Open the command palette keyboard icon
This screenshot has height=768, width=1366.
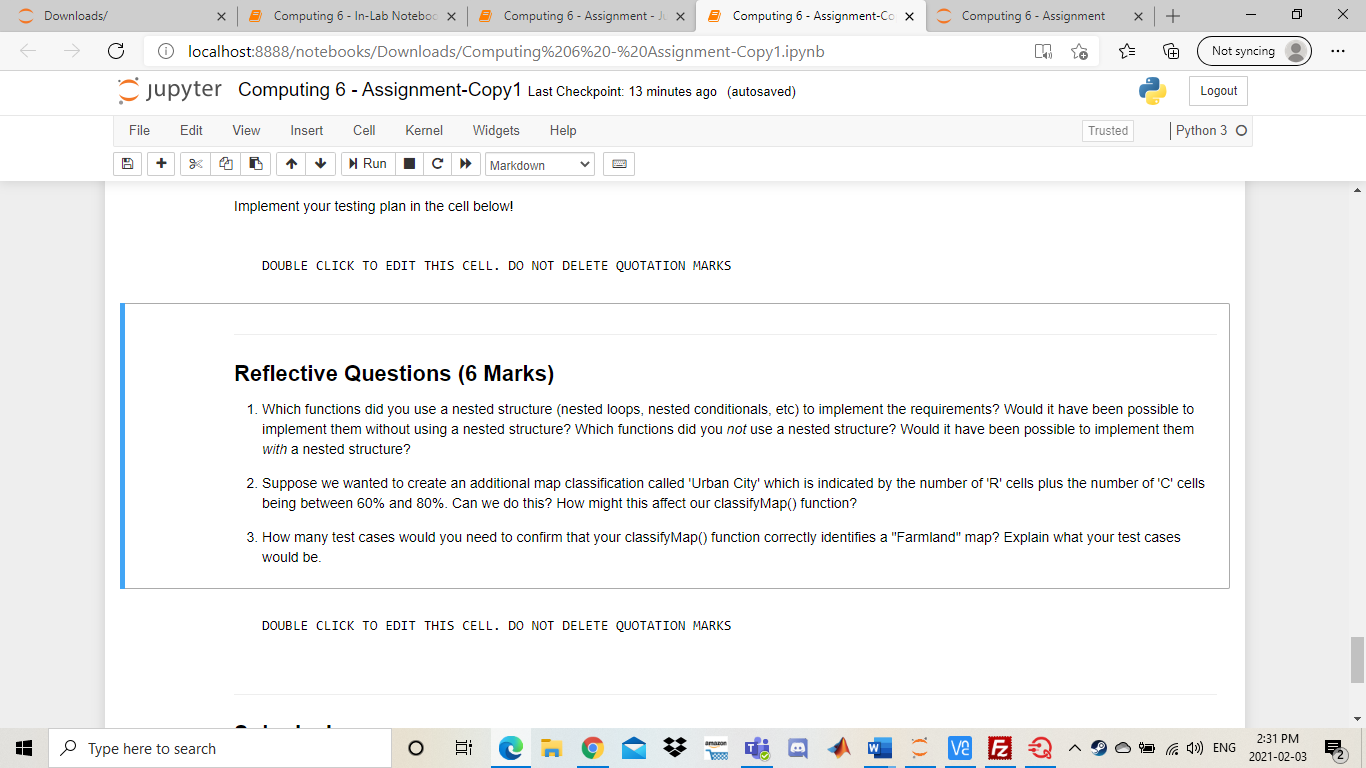[619, 164]
